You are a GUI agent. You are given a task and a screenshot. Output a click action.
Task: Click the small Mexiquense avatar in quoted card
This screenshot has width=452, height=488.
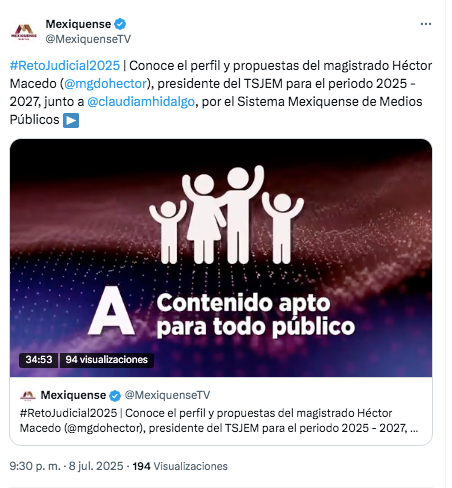click(28, 395)
